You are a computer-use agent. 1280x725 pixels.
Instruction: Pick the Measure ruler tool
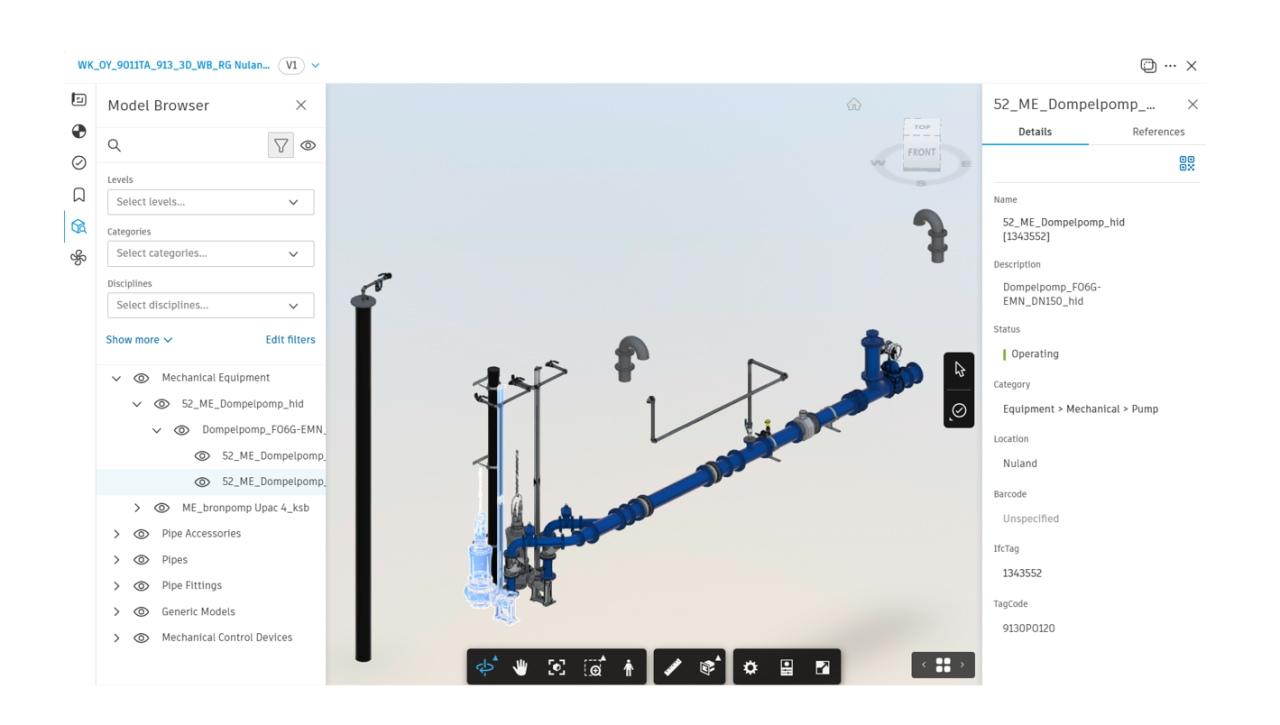[672, 667]
